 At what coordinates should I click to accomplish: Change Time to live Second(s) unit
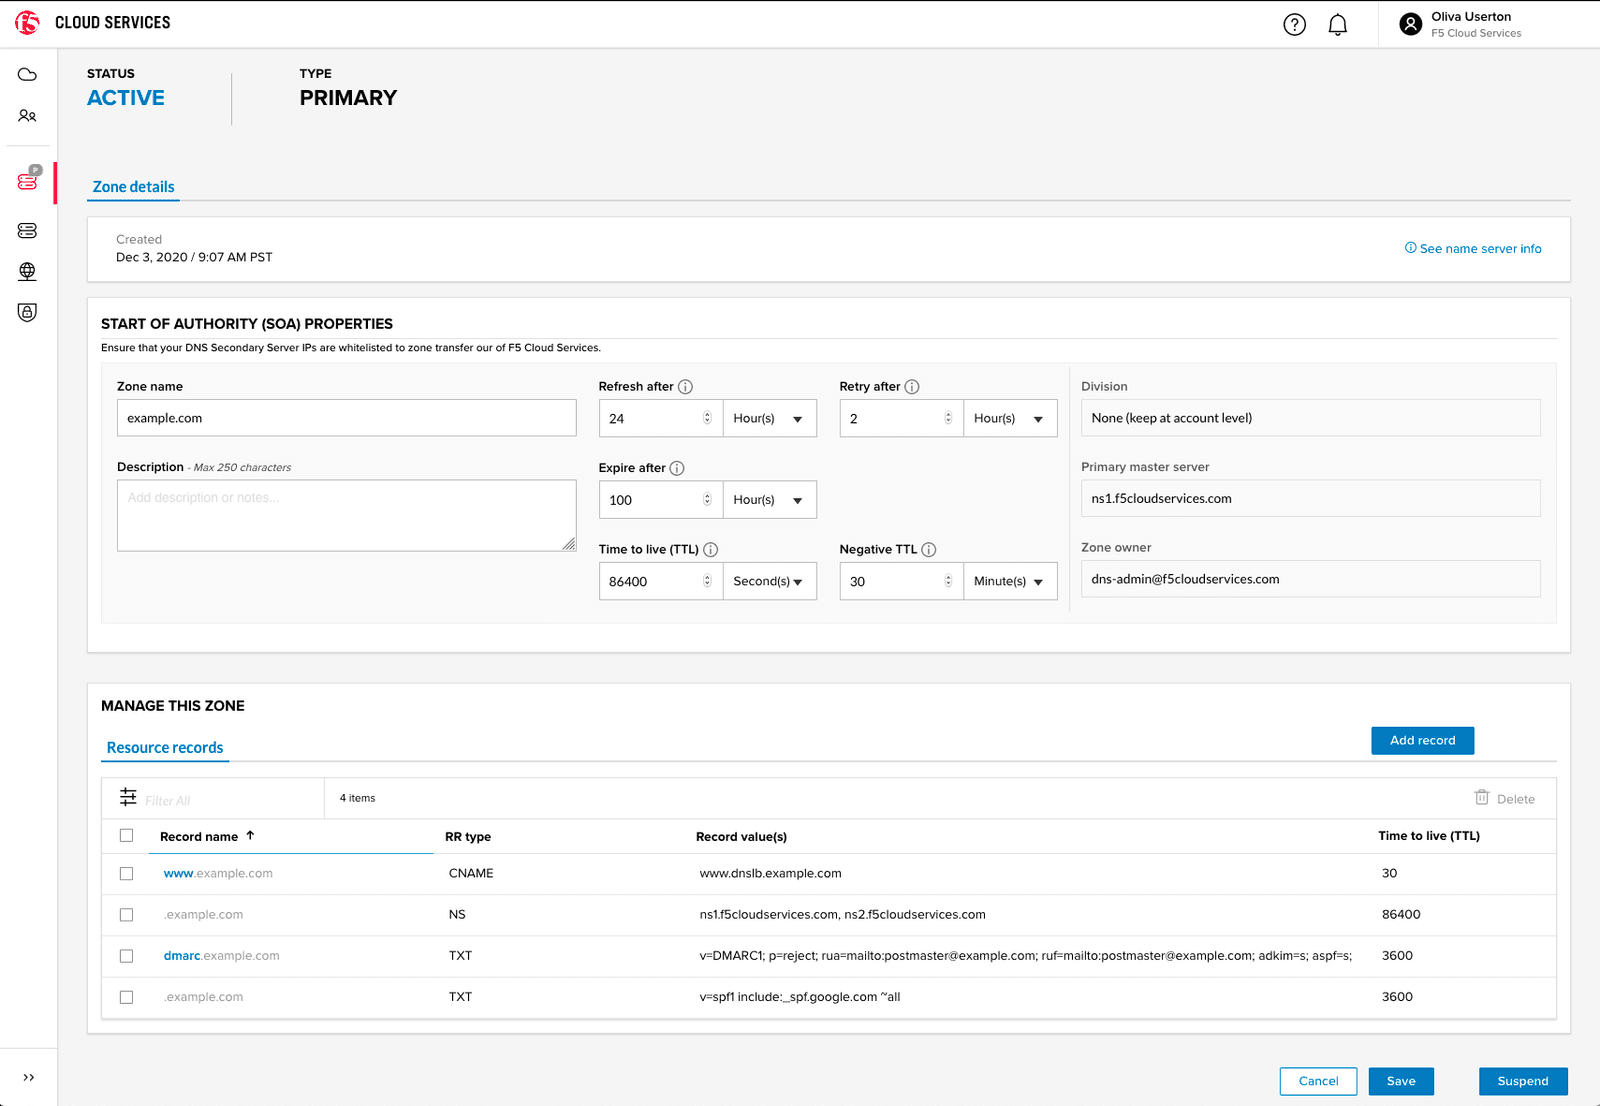pos(769,582)
